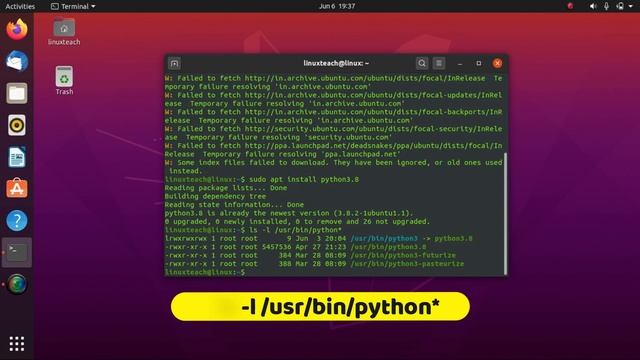Expand the system menu arrow
Screen dimensions: 640x360
[x=631, y=6]
